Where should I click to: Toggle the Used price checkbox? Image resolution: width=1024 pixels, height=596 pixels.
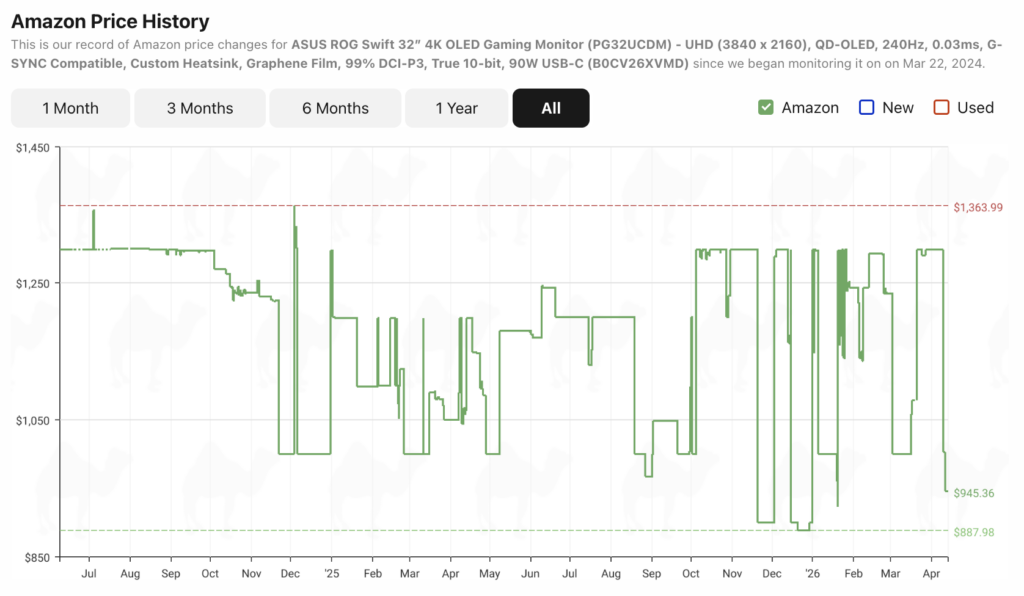(941, 108)
